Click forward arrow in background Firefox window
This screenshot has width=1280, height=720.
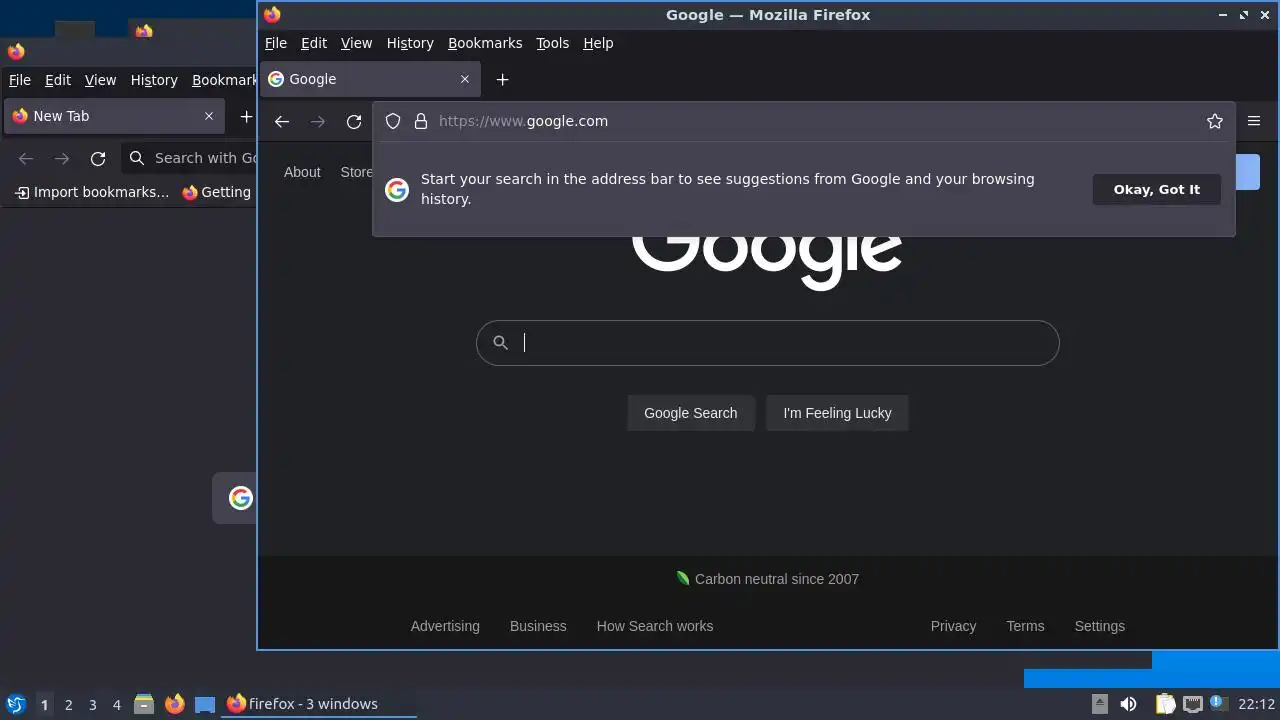coord(62,158)
